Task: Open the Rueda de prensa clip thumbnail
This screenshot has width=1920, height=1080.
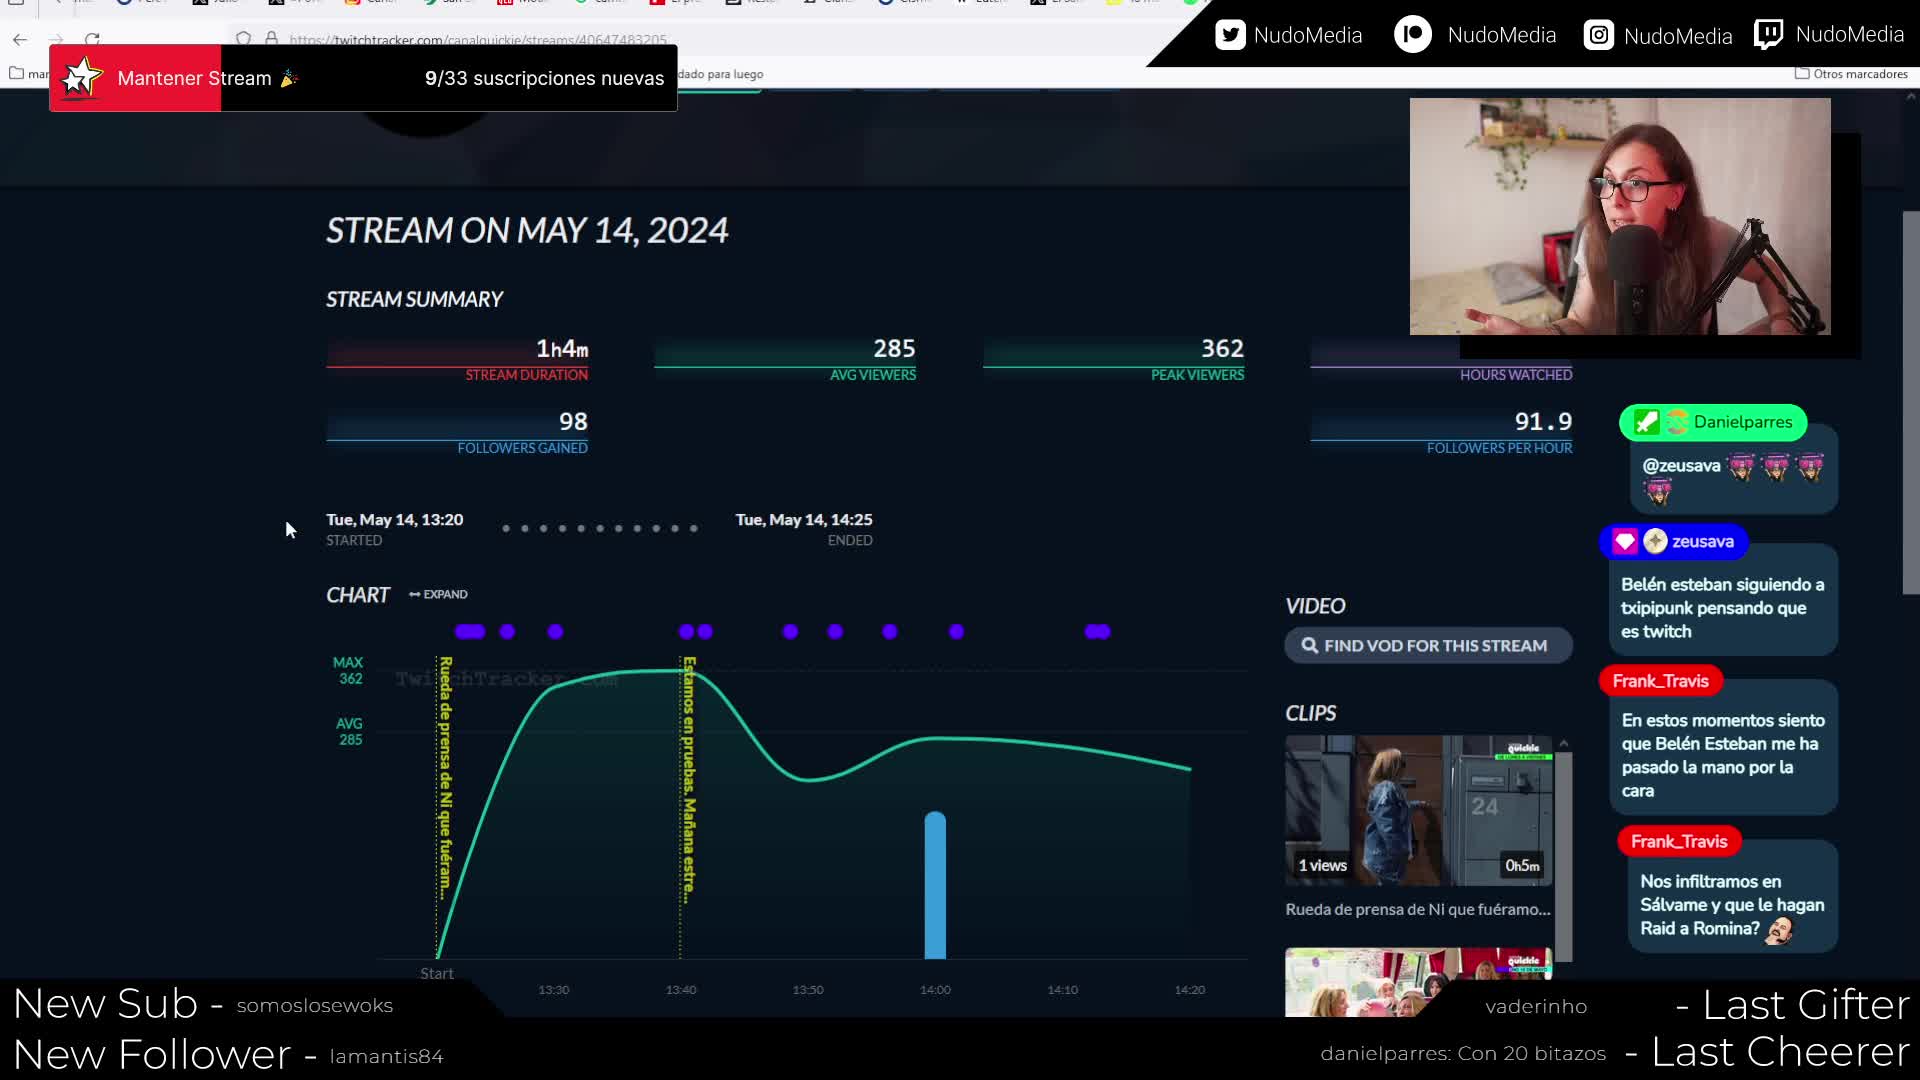Action: click(x=1418, y=811)
